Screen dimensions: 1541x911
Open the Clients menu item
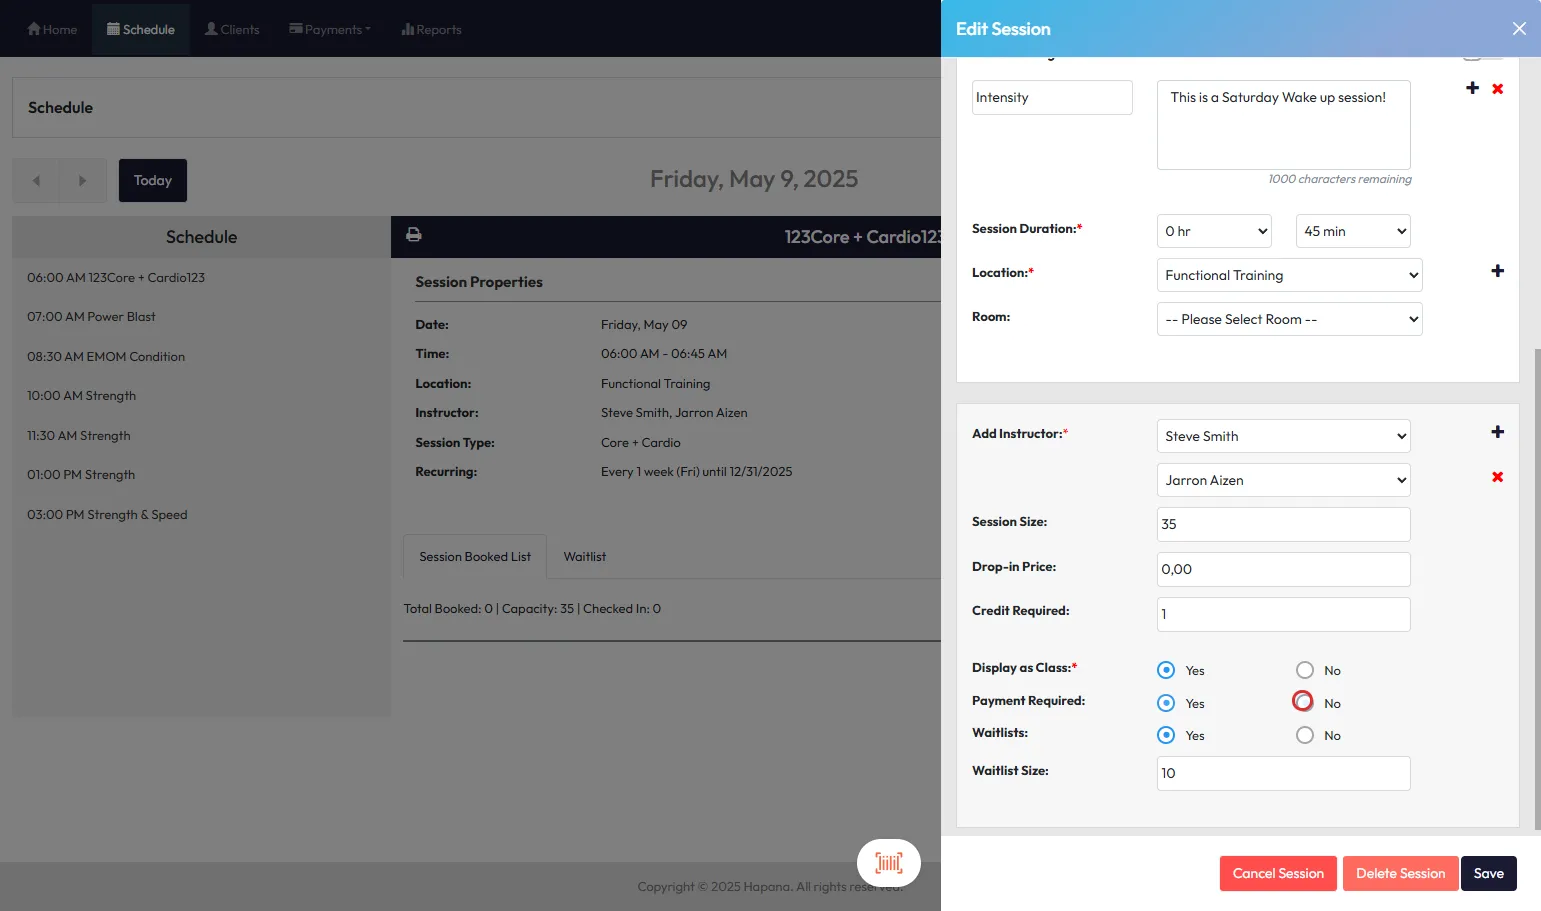click(232, 29)
